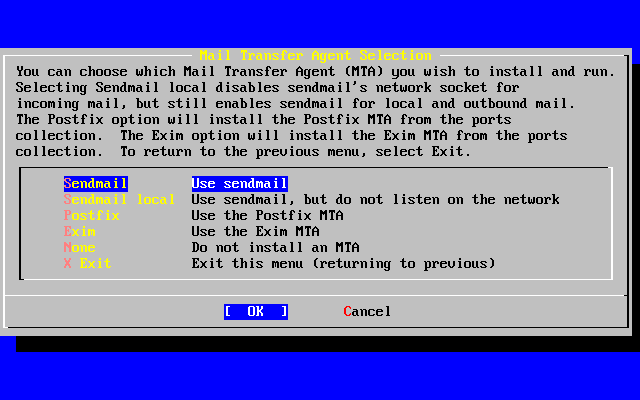Click 'Exit this menu (returning to previous)' text

[343, 263]
